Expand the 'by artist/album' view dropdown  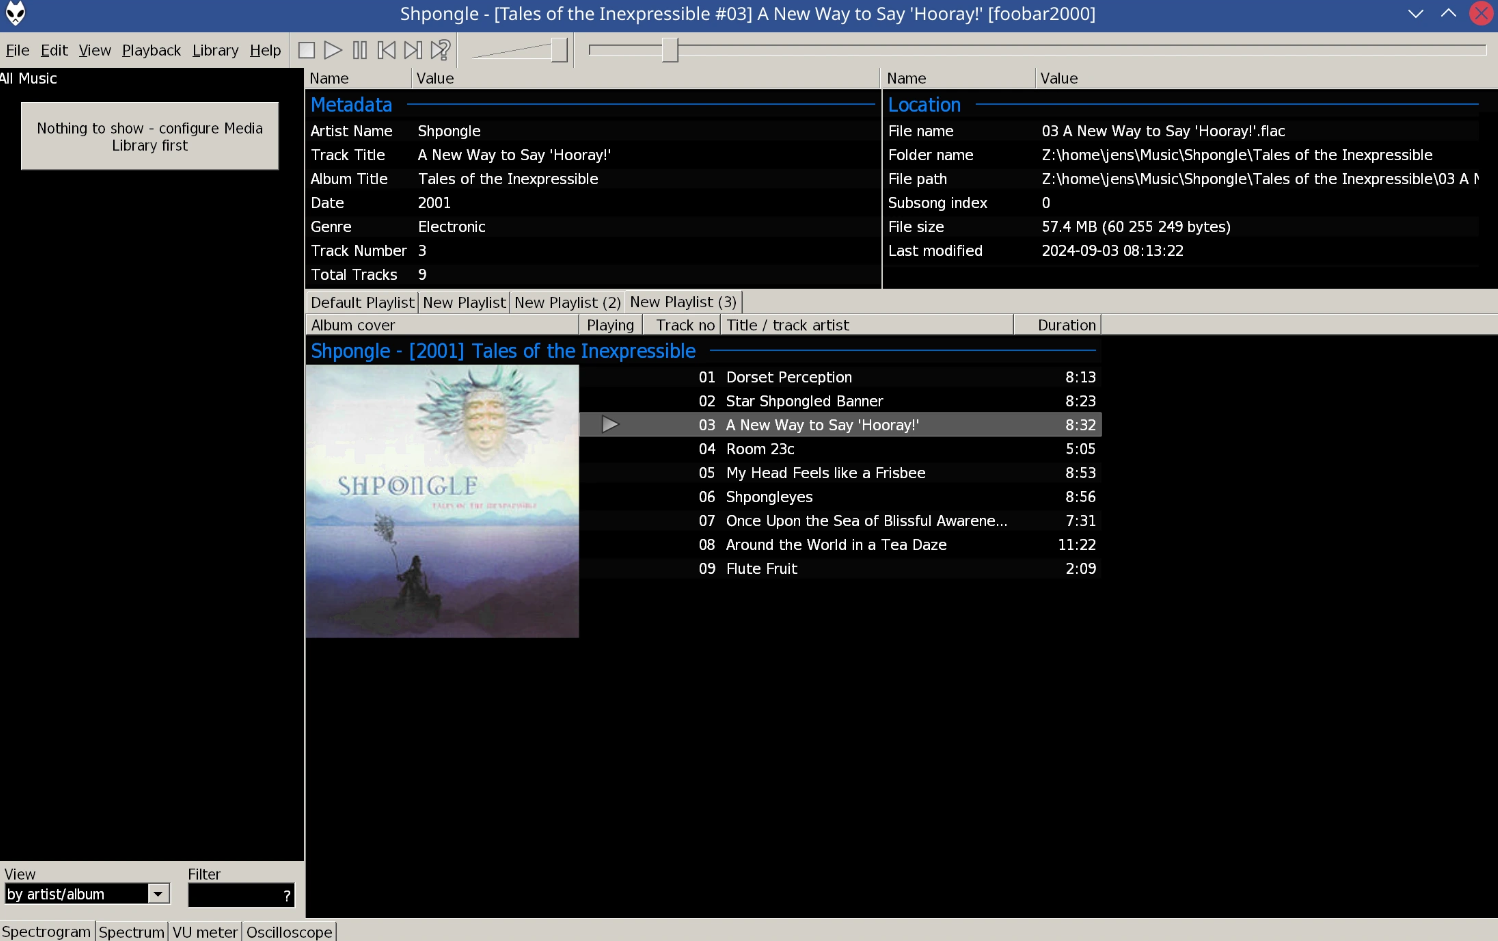(159, 894)
